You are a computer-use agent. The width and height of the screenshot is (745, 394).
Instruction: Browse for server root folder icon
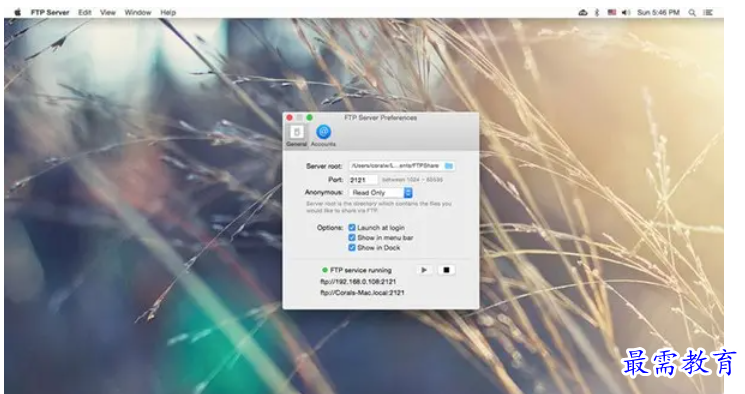pos(449,166)
